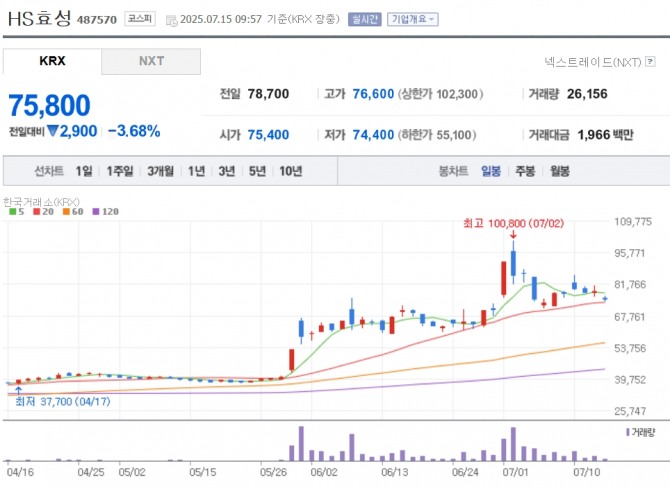The image size is (670, 489).
Task: Click the green 5-day moving average swatch
Action: pos(13,212)
